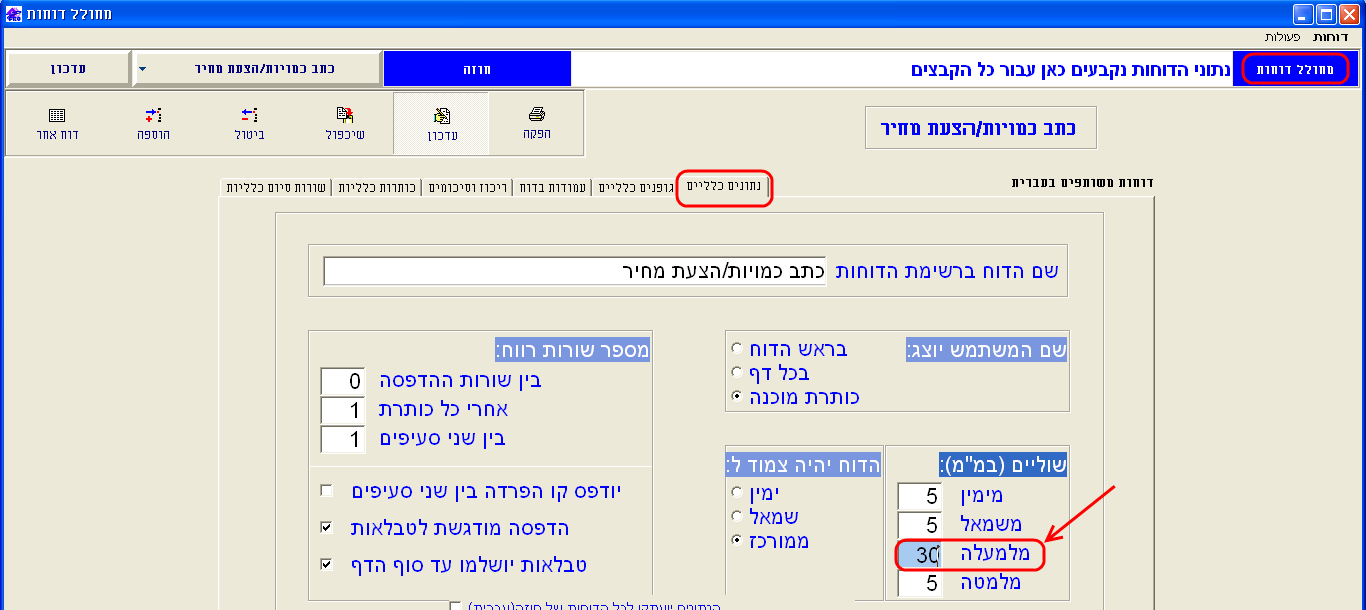The width and height of the screenshot is (1366, 610).
Task: Click the הוספה add icon
Action: point(153,114)
